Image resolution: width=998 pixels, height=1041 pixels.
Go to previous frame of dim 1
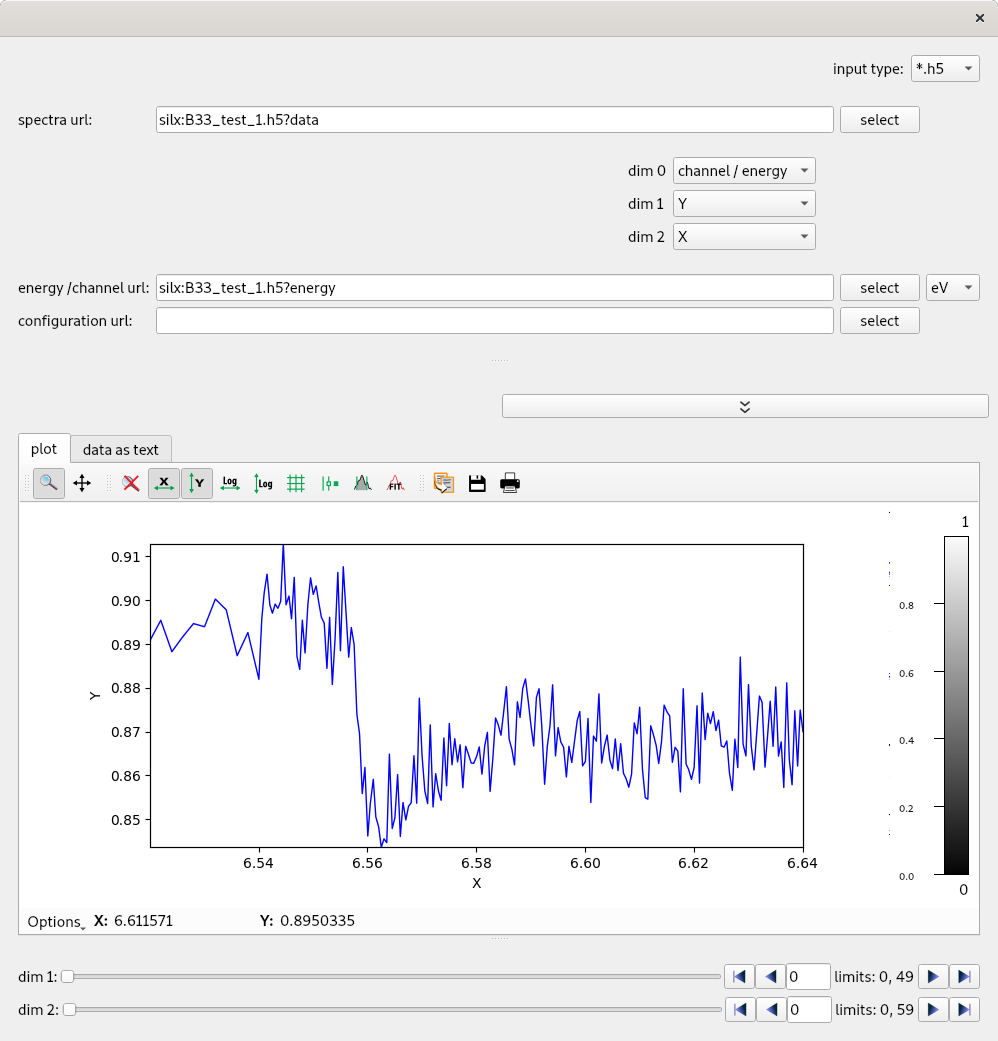click(770, 977)
